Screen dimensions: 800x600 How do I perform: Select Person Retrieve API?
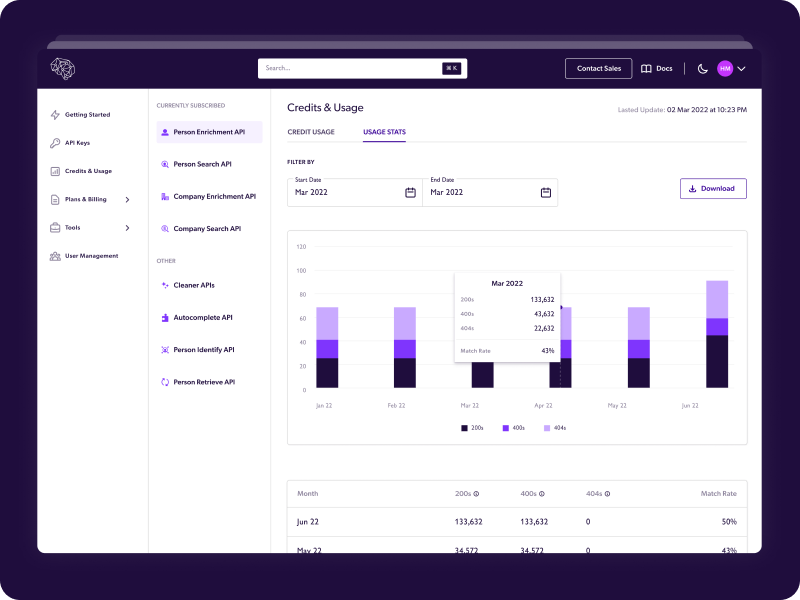coord(203,382)
